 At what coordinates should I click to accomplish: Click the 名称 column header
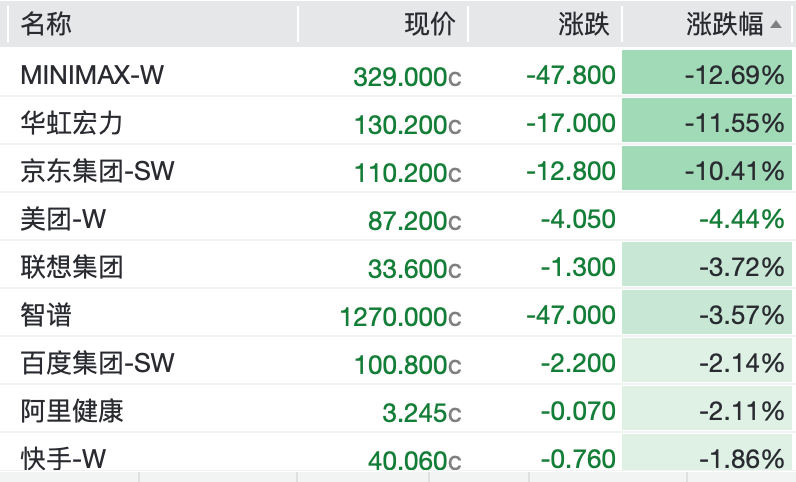(x=46, y=24)
